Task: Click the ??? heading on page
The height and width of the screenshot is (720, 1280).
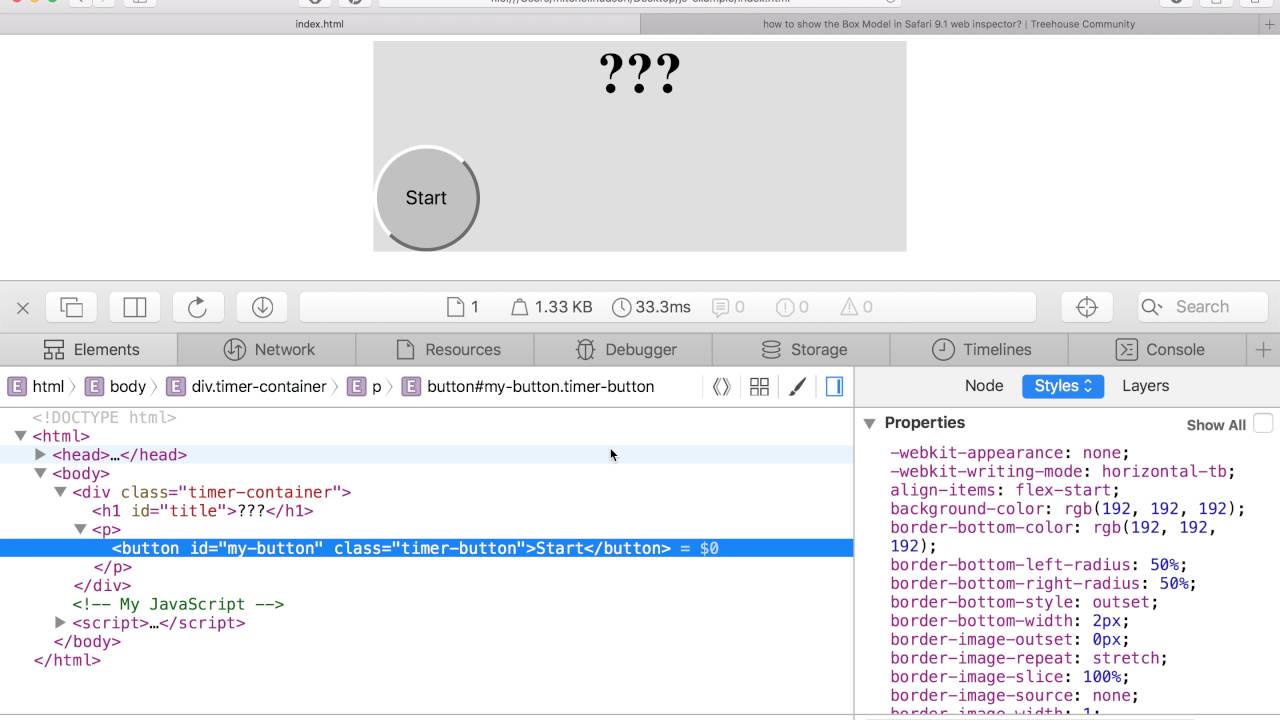Action: click(640, 74)
